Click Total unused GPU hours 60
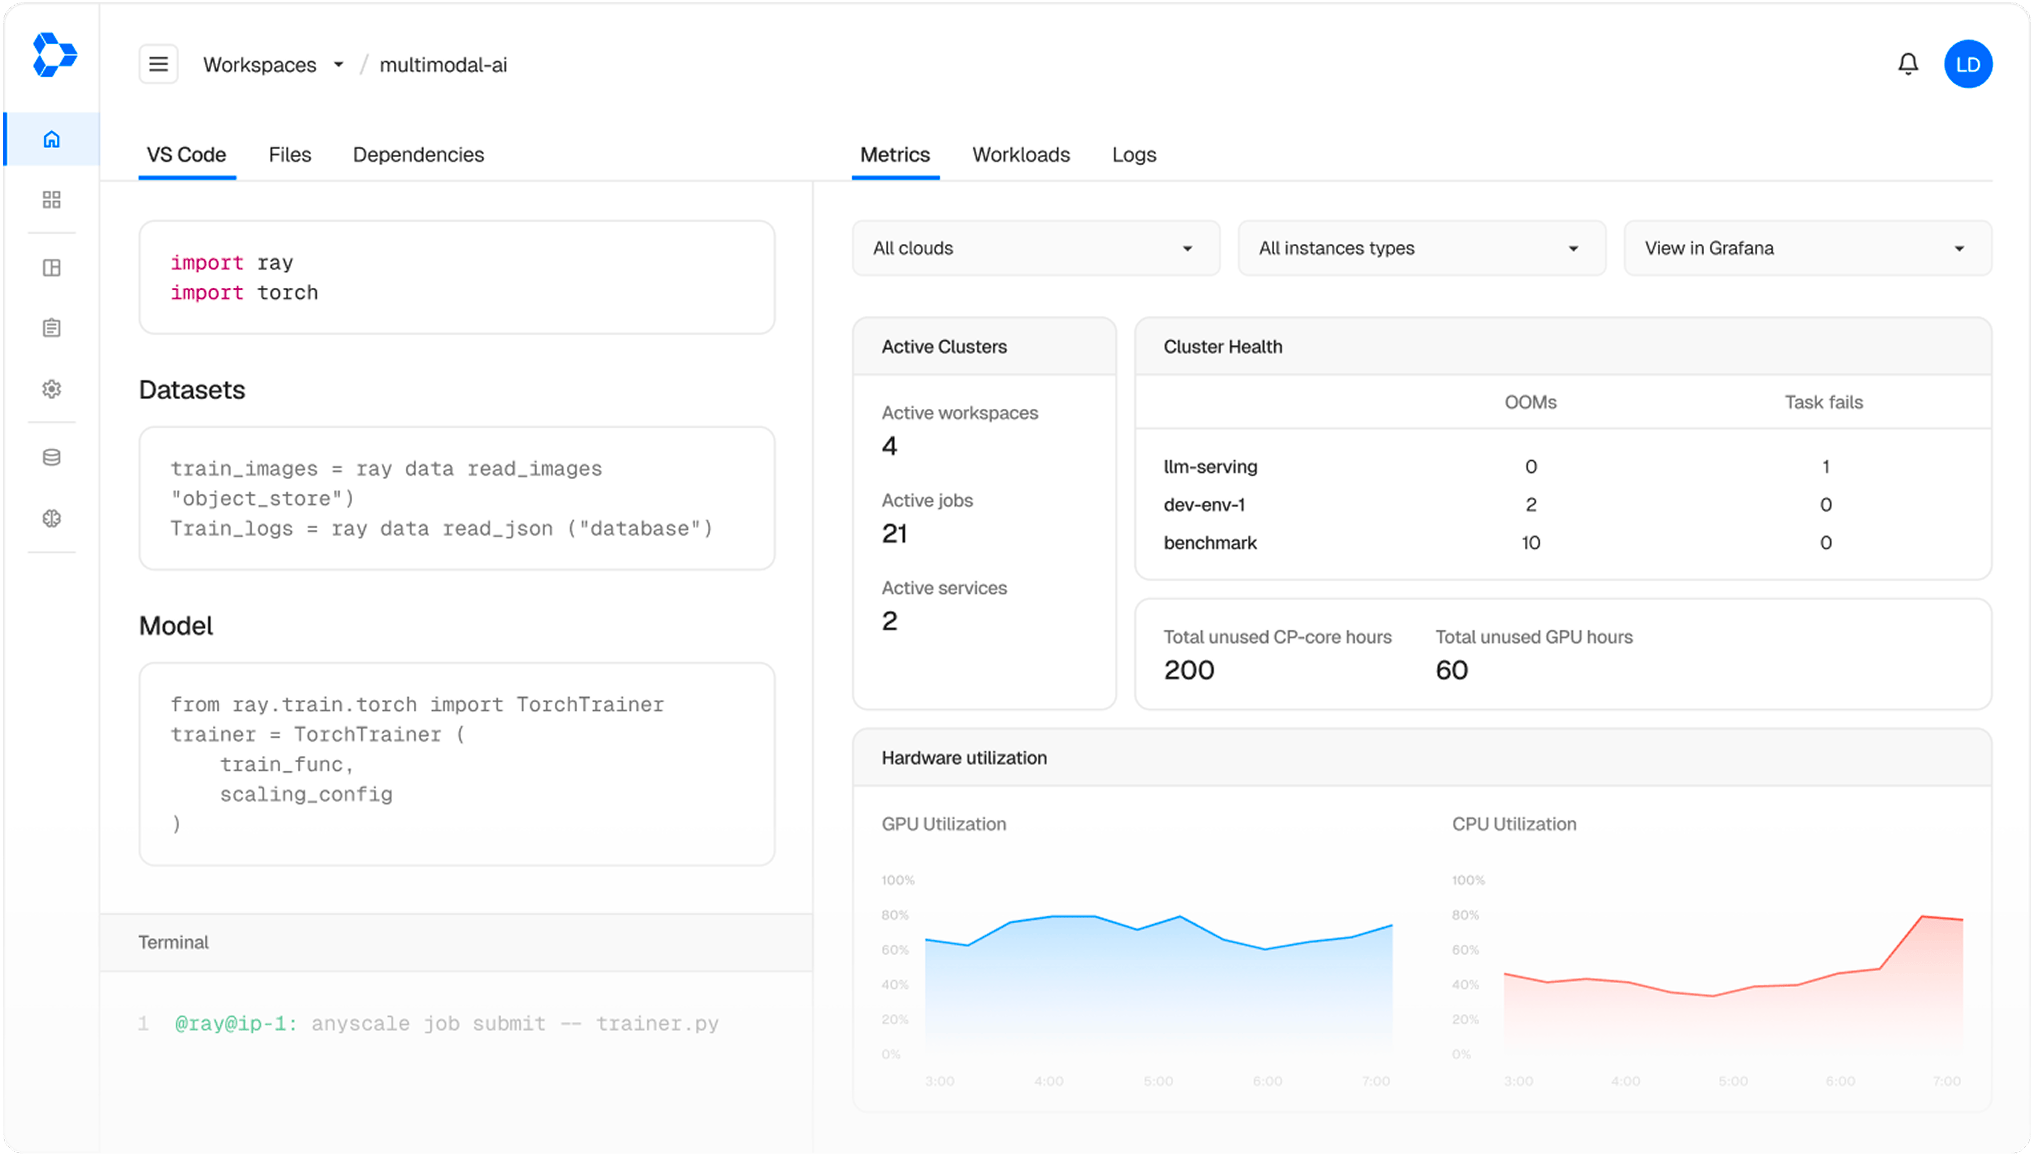This screenshot has width=2034, height=1155. 1452,670
